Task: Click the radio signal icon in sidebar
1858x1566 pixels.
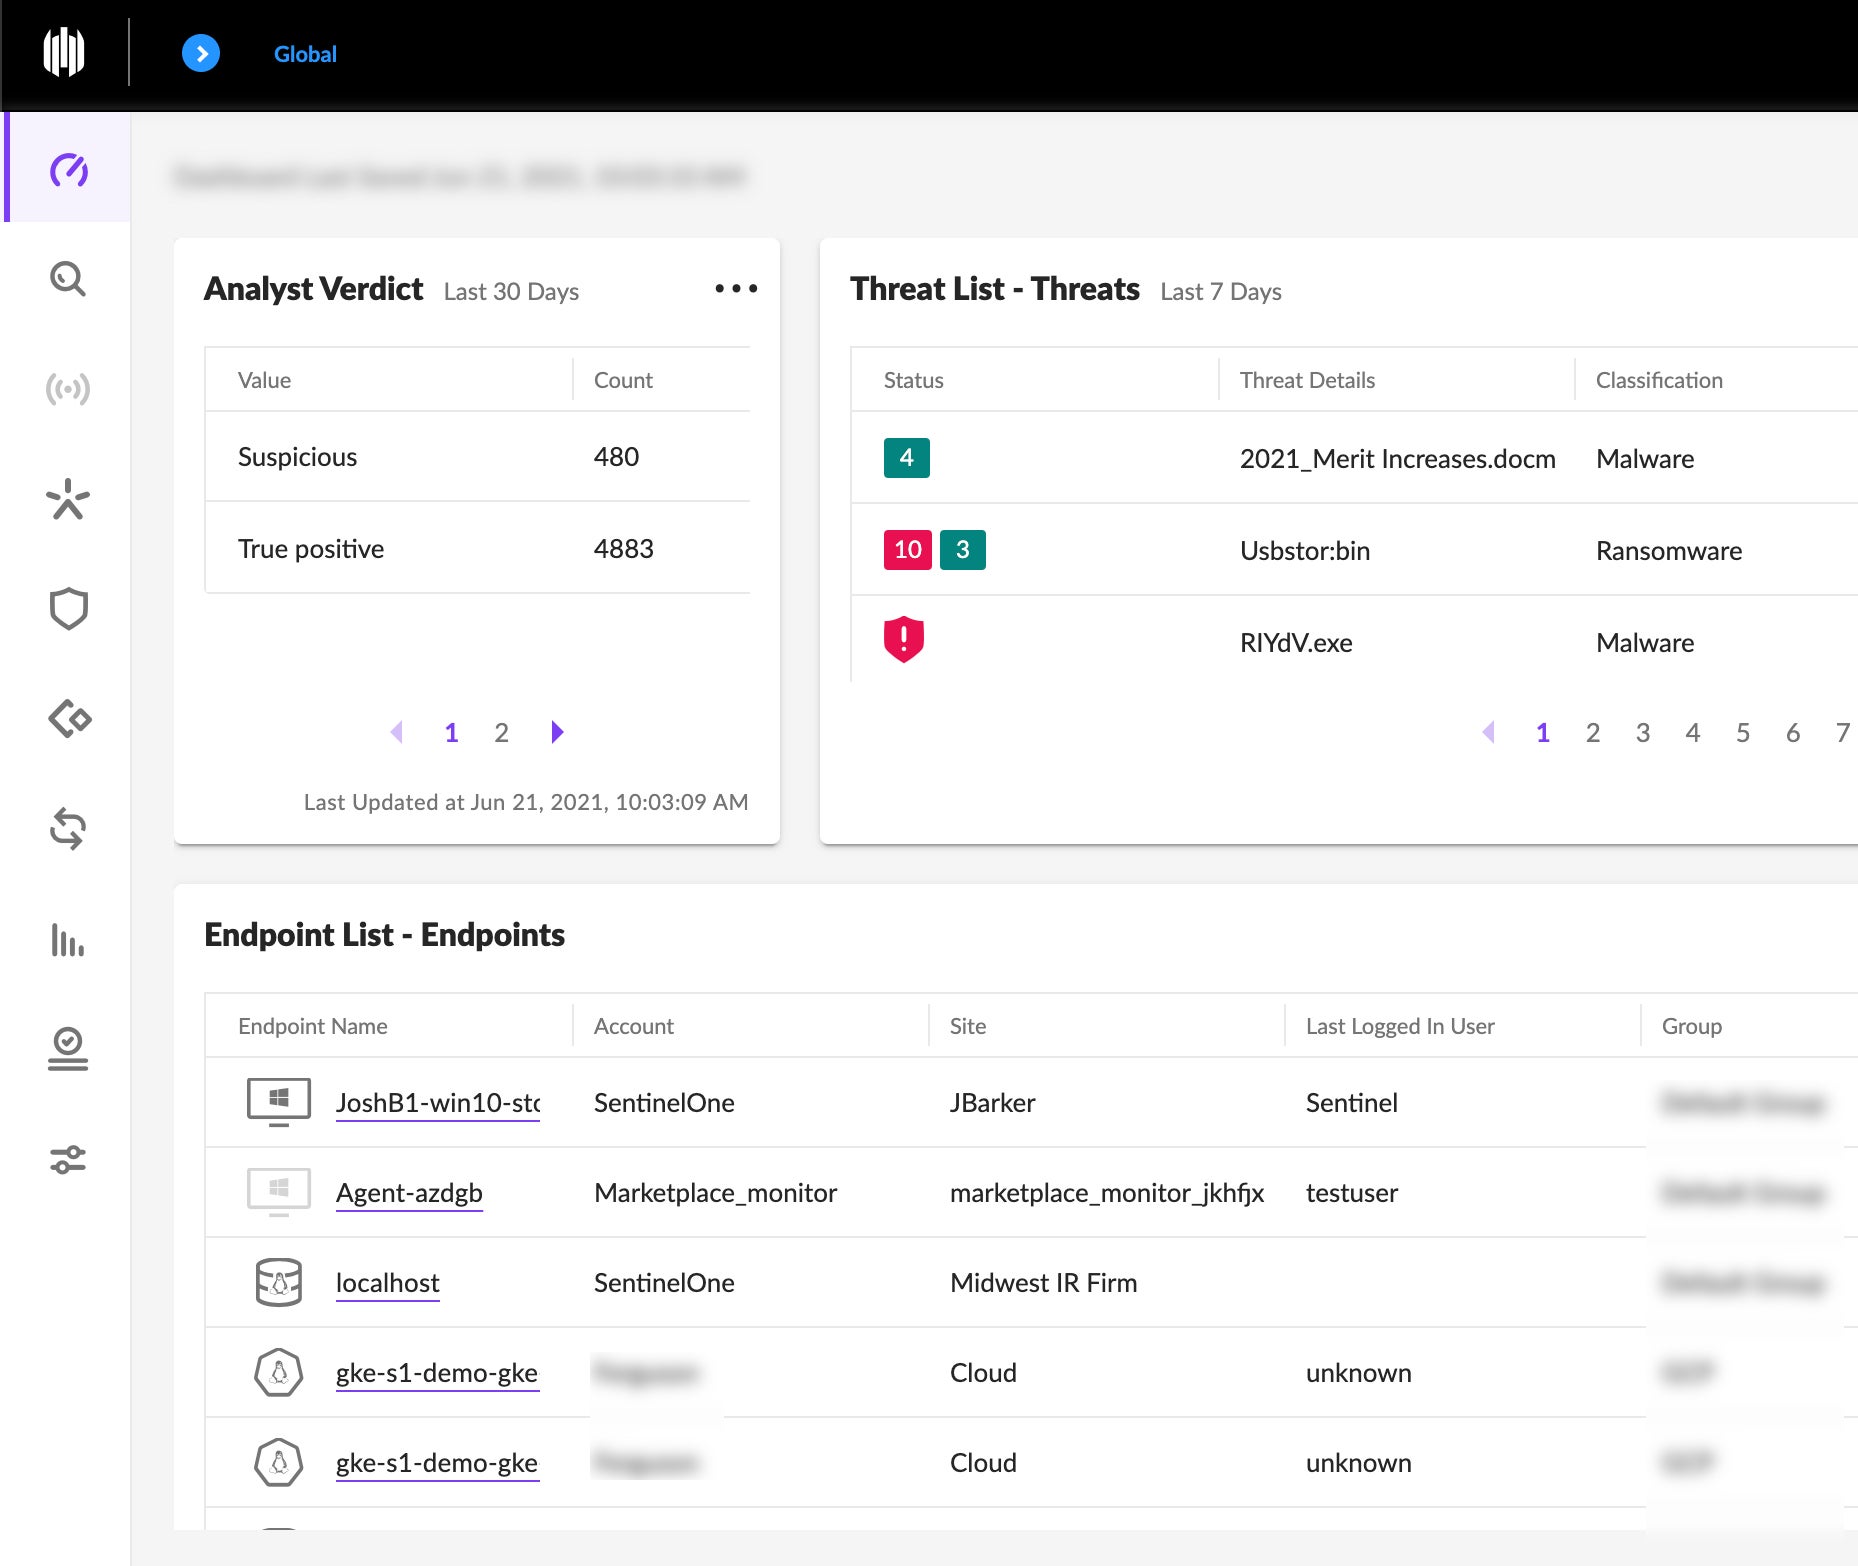Action: click(x=68, y=388)
